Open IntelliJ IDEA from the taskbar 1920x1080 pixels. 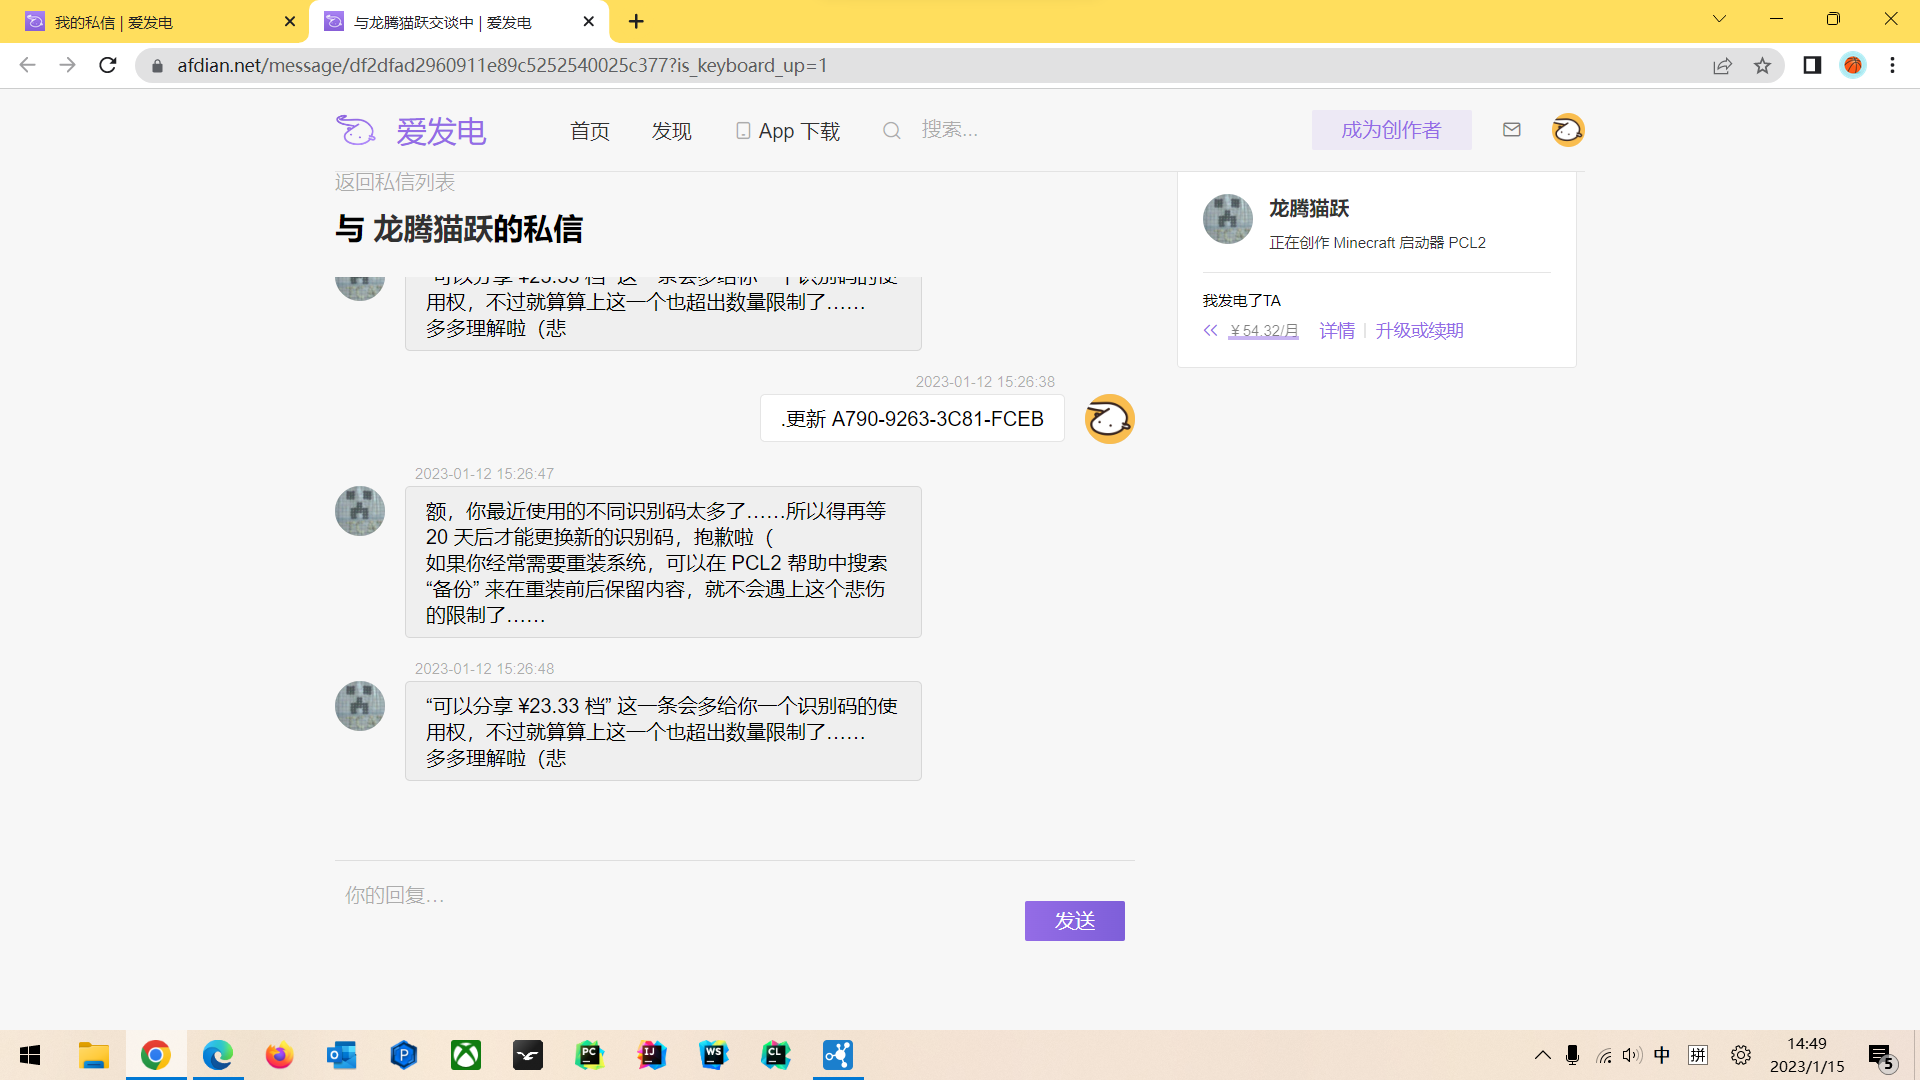point(652,1055)
